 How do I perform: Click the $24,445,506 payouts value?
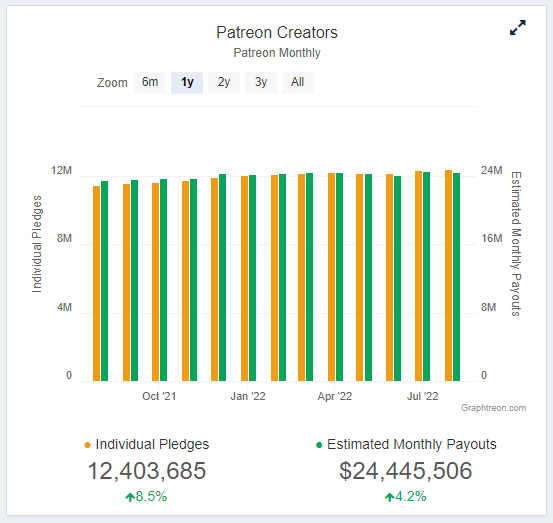406,471
